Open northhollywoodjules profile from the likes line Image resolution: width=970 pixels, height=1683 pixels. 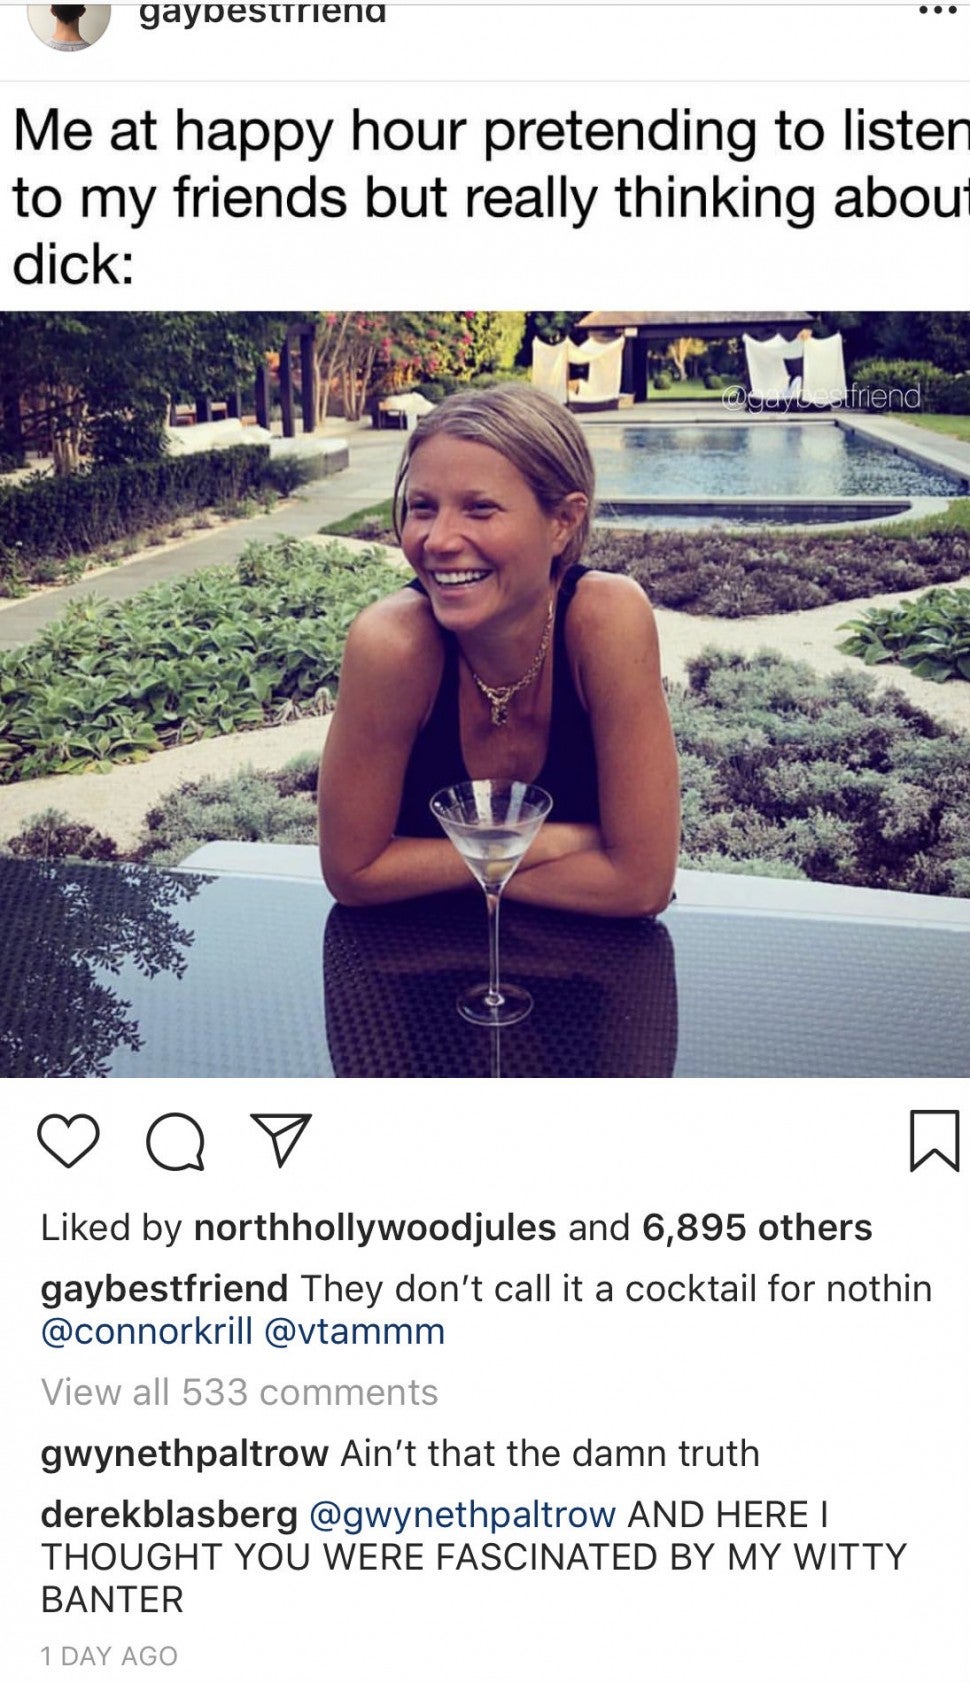coord(374,1227)
